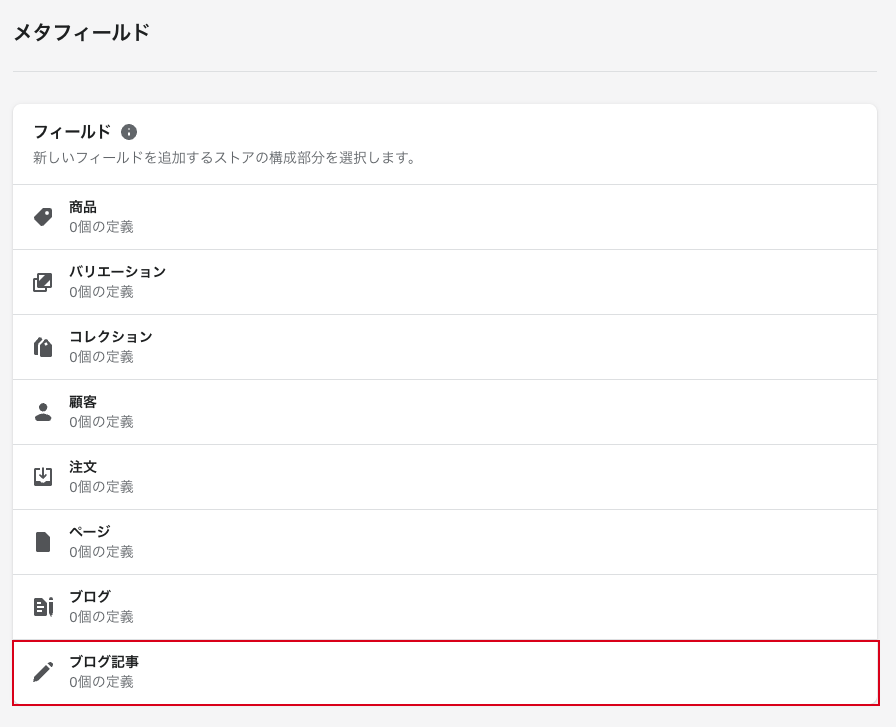Open the 商品 metafield definitions

[x=83, y=207]
